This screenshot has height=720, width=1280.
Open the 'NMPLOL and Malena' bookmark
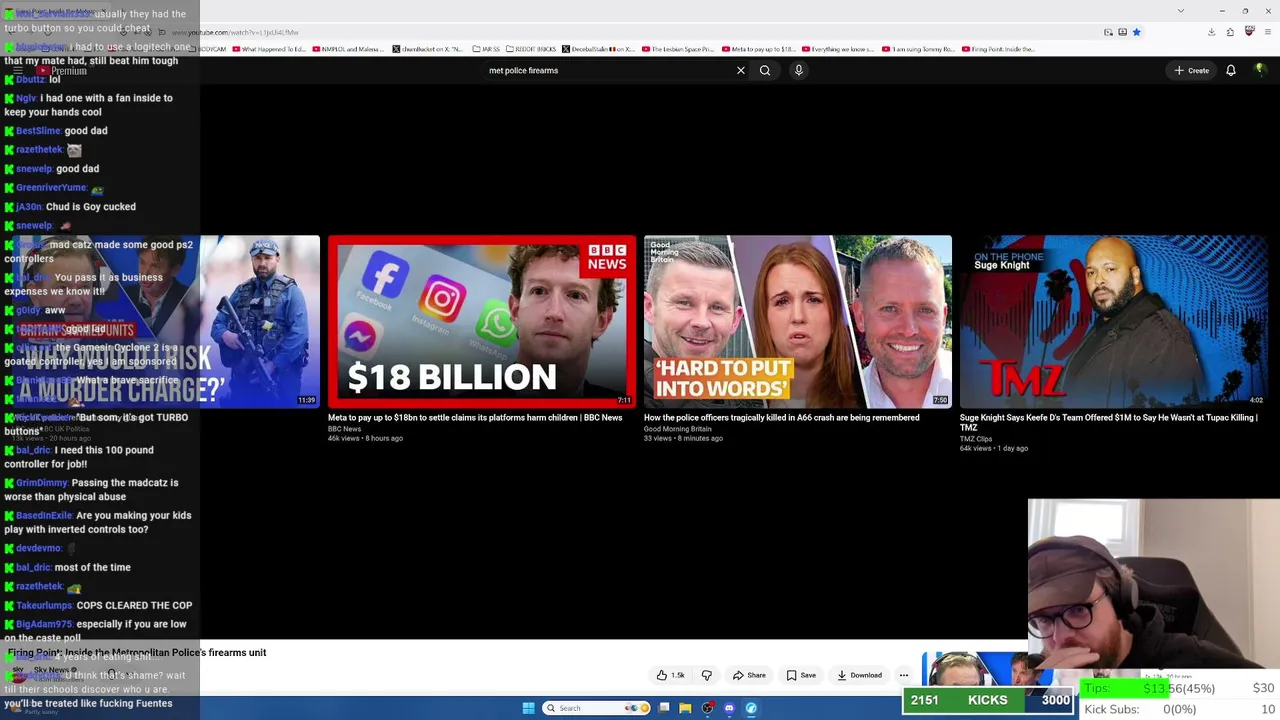350,49
